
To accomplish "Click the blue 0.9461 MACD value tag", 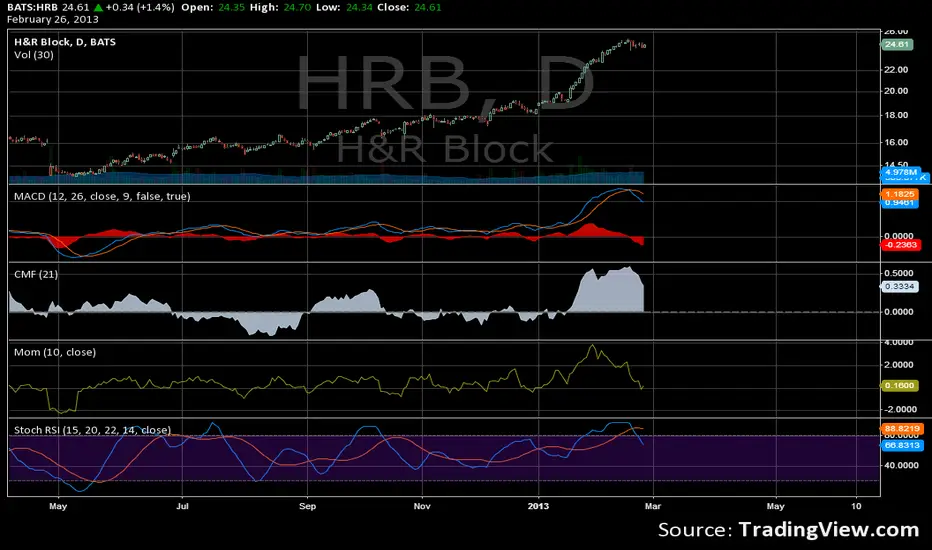I will point(900,203).
